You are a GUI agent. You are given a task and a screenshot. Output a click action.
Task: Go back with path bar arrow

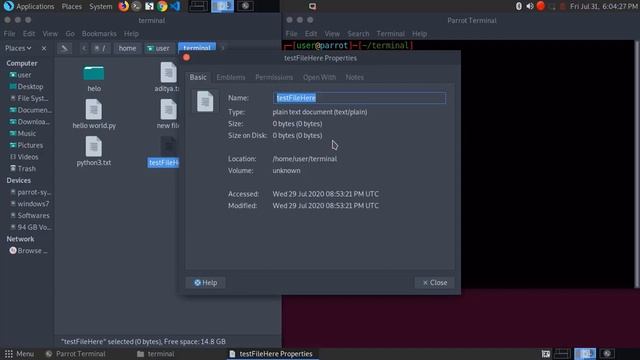tap(84, 48)
